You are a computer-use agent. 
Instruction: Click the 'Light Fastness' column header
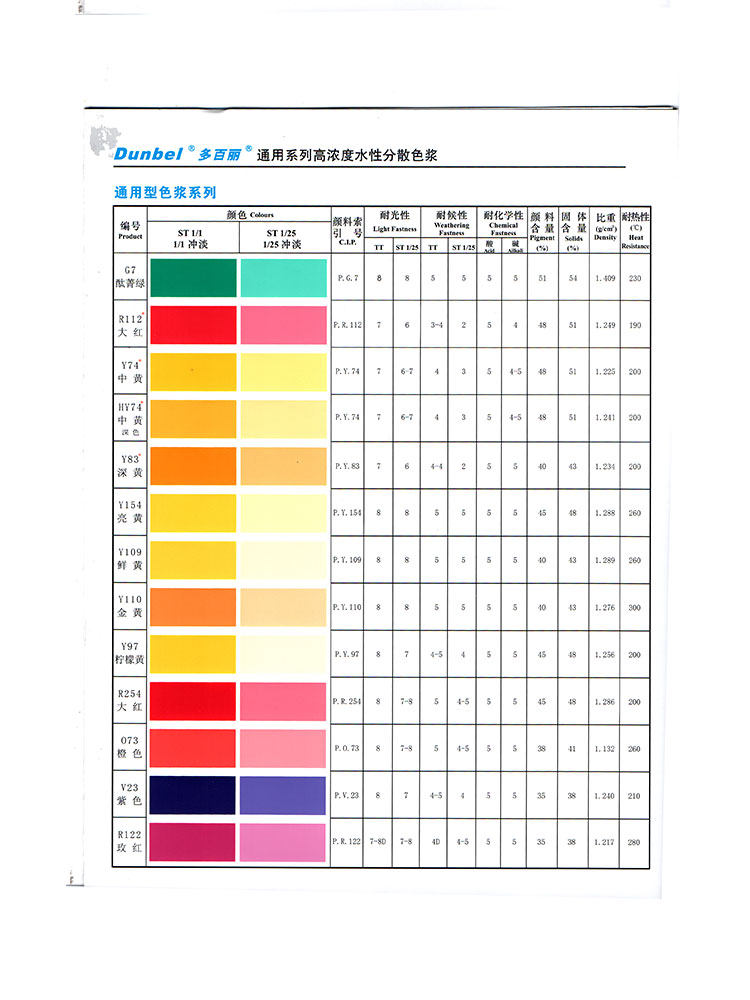click(395, 221)
